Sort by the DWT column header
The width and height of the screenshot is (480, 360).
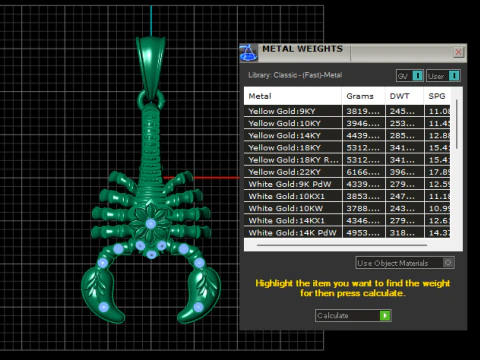click(x=404, y=96)
